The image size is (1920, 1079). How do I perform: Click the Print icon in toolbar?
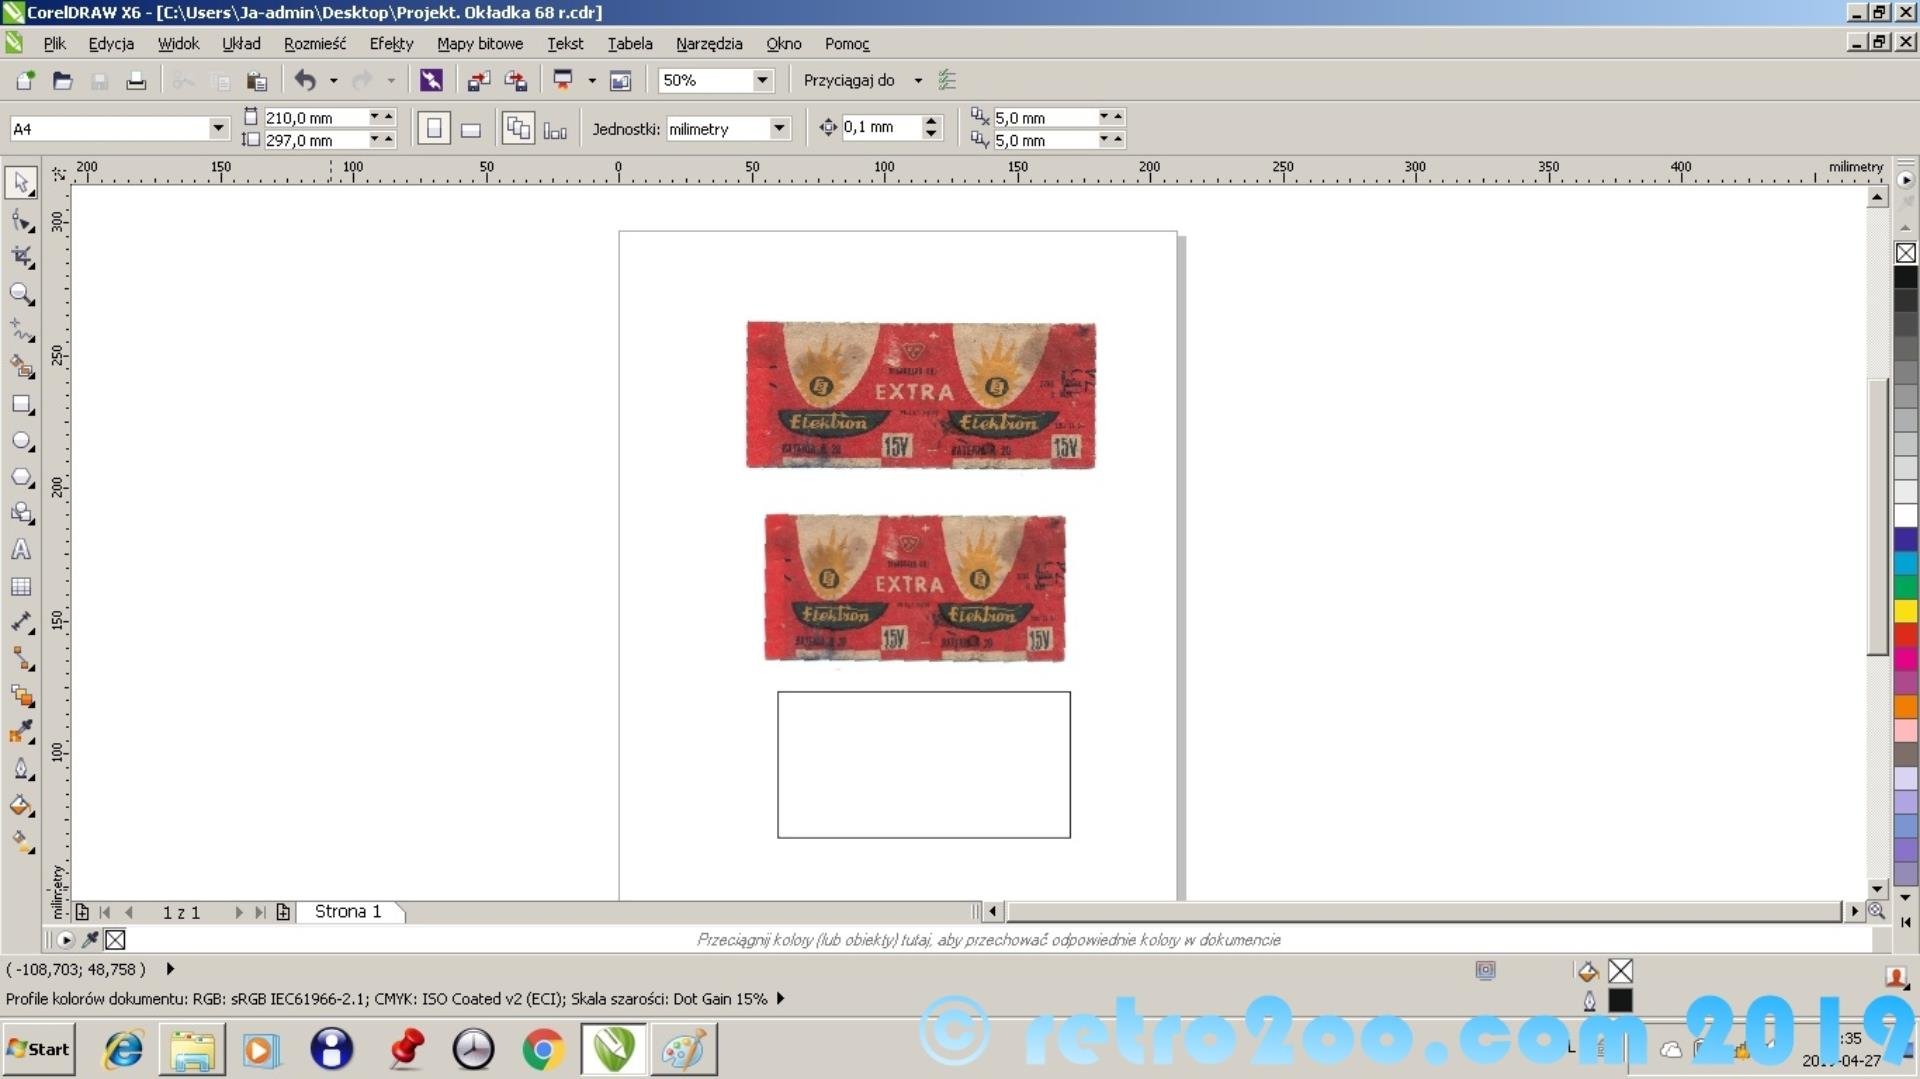(136, 81)
